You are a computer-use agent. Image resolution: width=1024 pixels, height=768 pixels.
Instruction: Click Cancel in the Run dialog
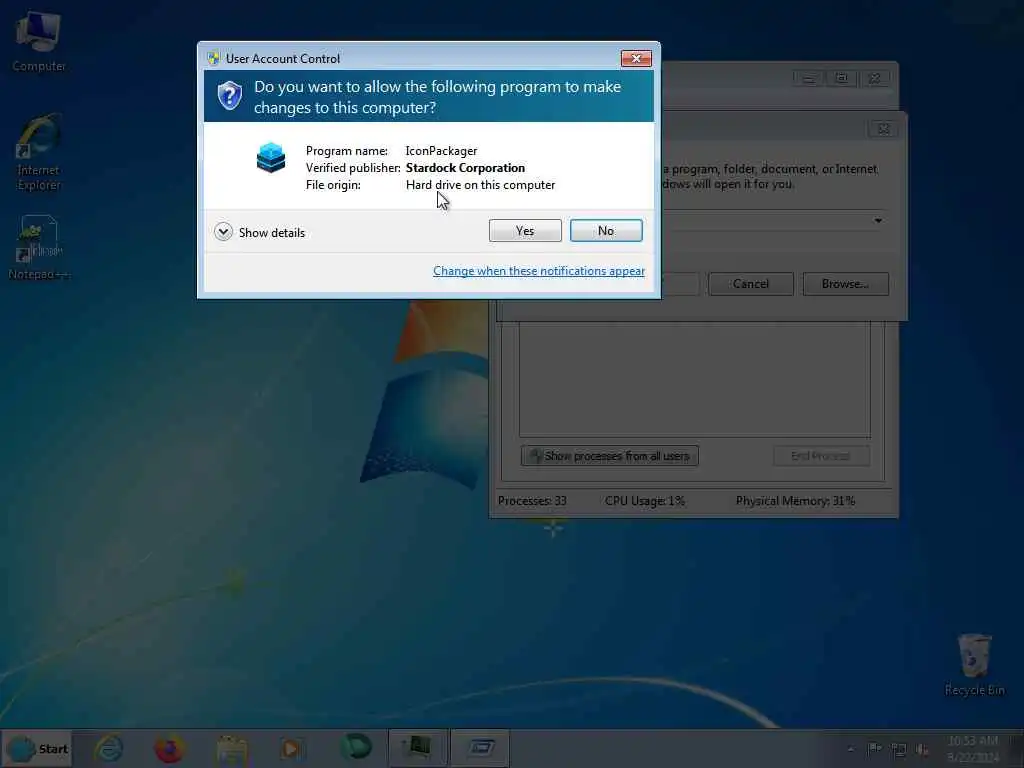[751, 284]
